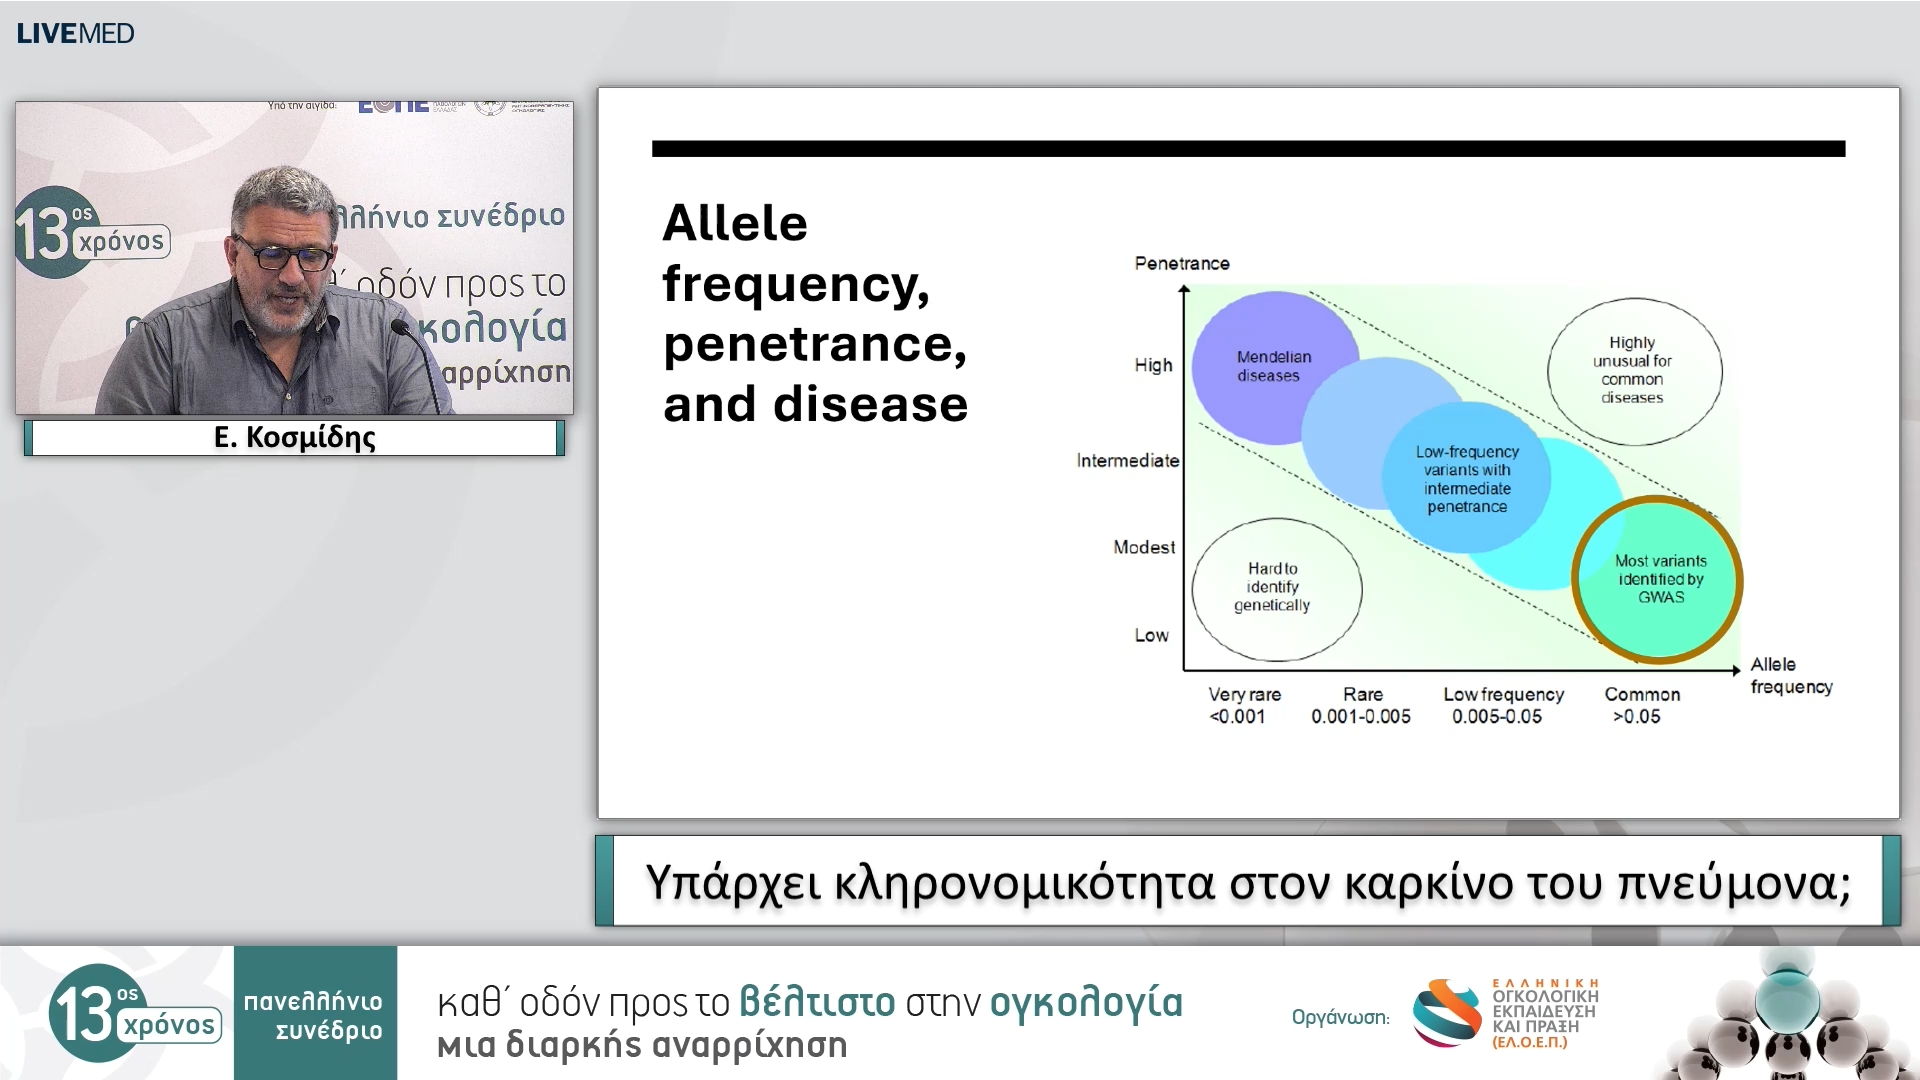Click the Οργάνωση label
1920x1080 pixels.
click(x=1340, y=1017)
